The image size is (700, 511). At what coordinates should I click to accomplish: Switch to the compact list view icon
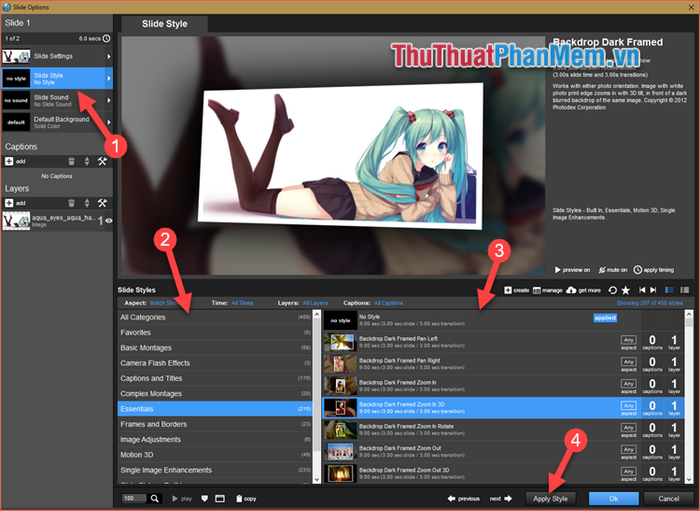pyautogui.click(x=684, y=290)
